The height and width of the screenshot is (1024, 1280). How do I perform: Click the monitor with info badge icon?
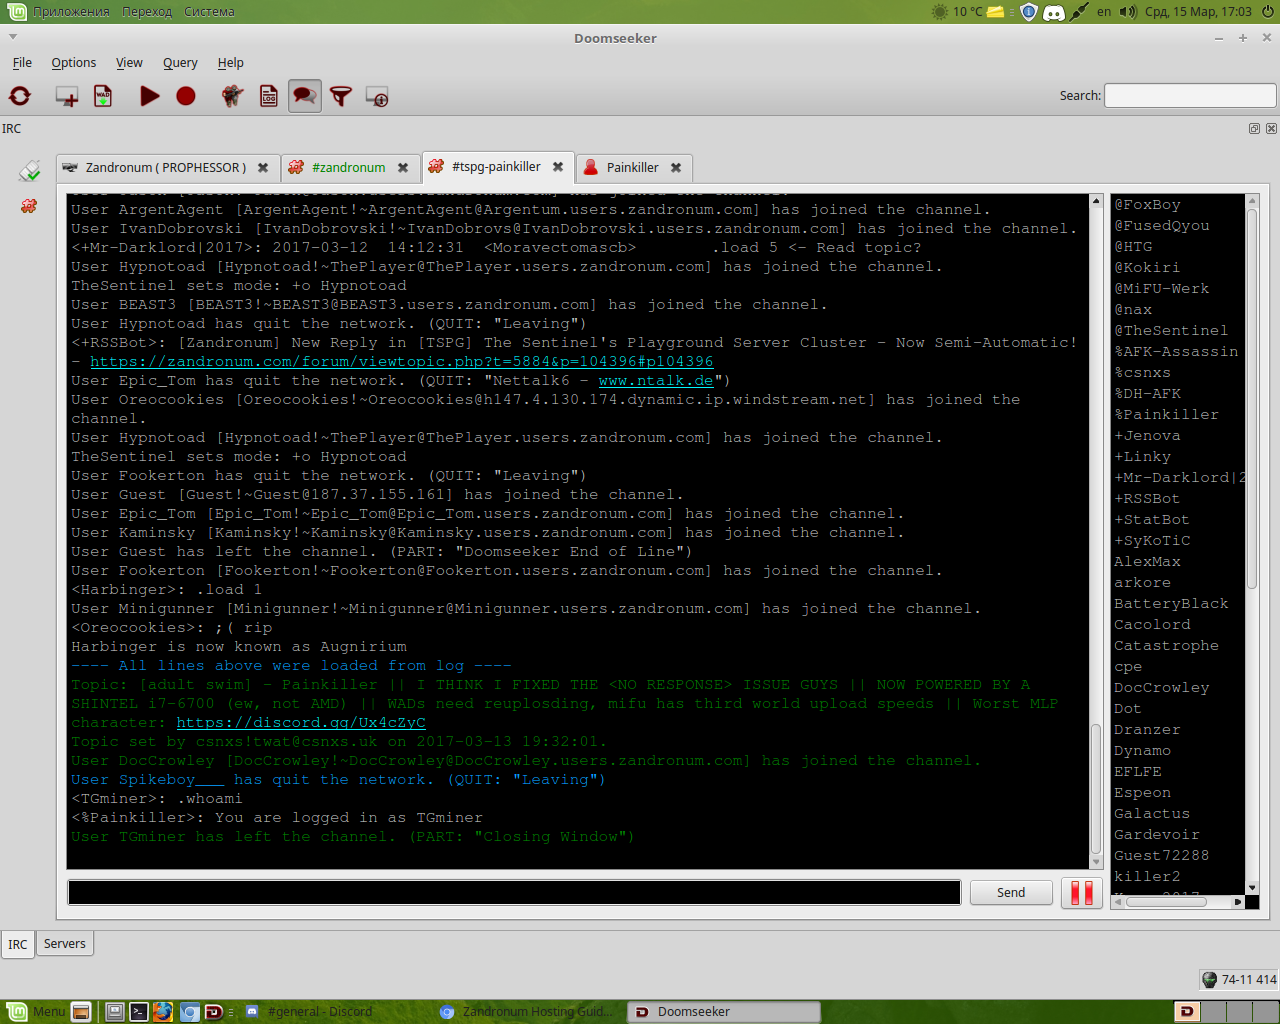(377, 96)
